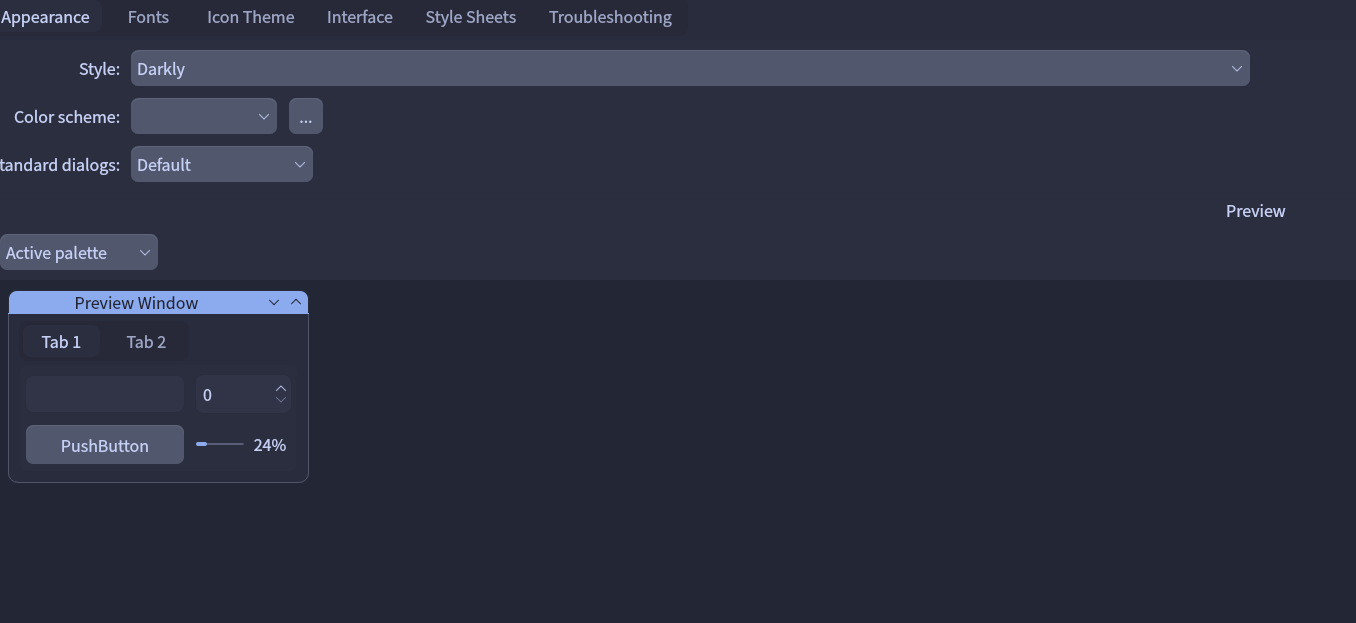Switch to the Fonts tab
This screenshot has height=623, width=1356.
point(148,17)
